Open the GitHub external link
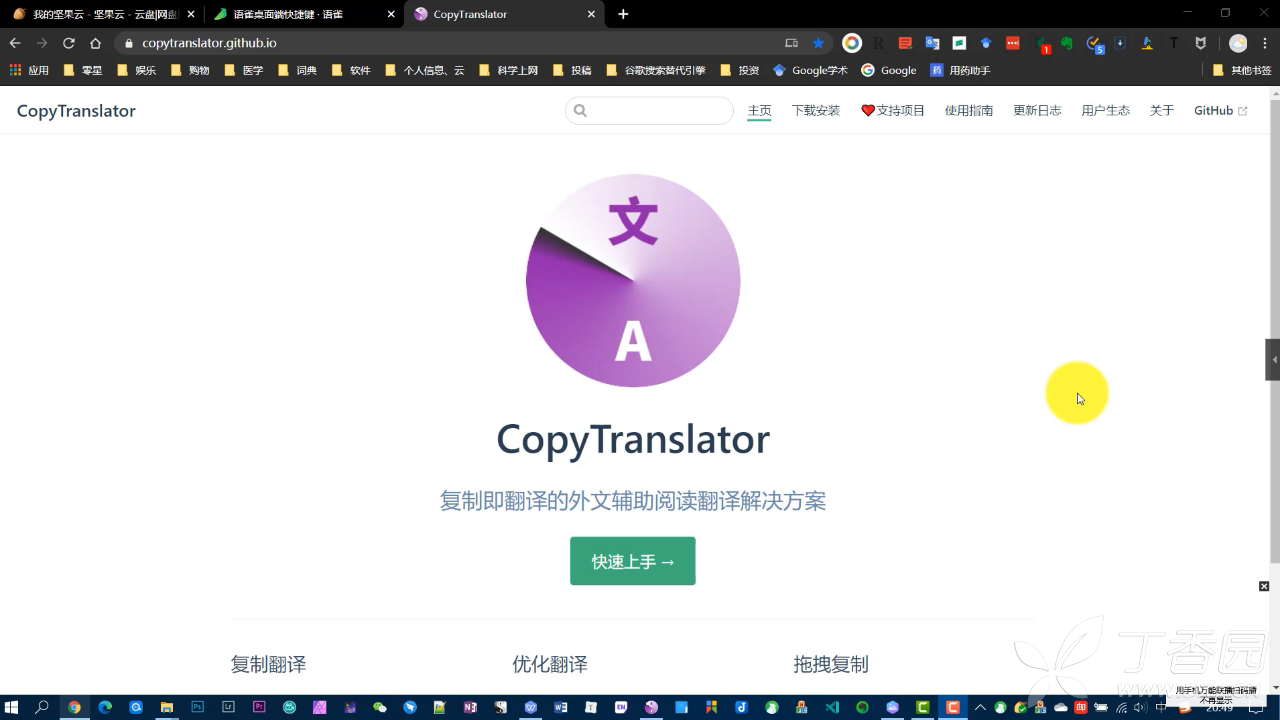 point(1221,111)
